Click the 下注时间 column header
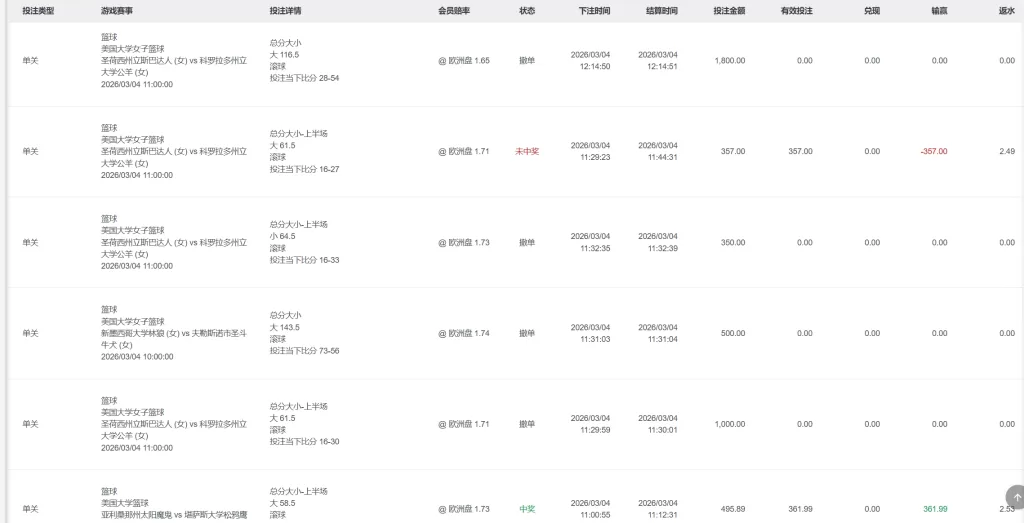The image size is (1024, 523). point(595,10)
